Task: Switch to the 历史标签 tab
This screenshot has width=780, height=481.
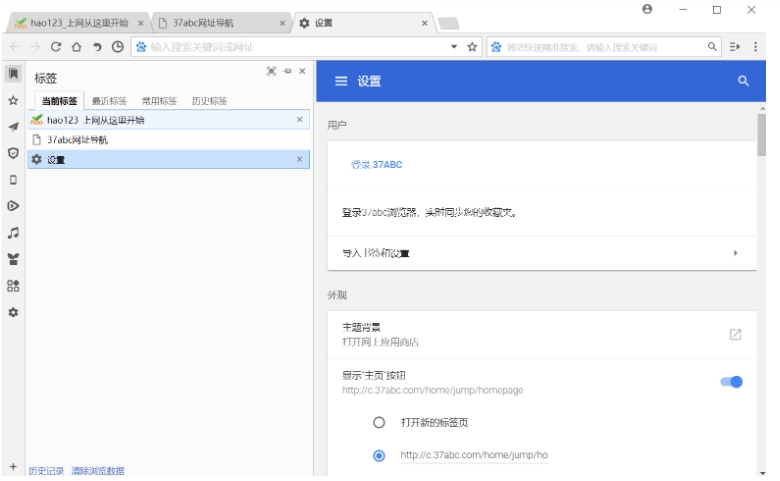Action: coord(209,101)
